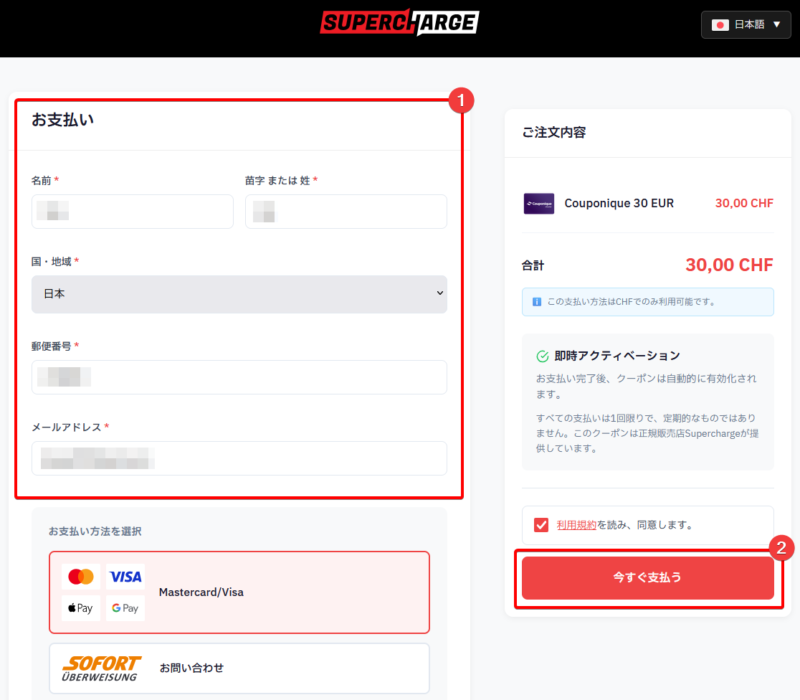Click the SOFORT Überweisung logo
The image size is (800, 700).
(101, 667)
